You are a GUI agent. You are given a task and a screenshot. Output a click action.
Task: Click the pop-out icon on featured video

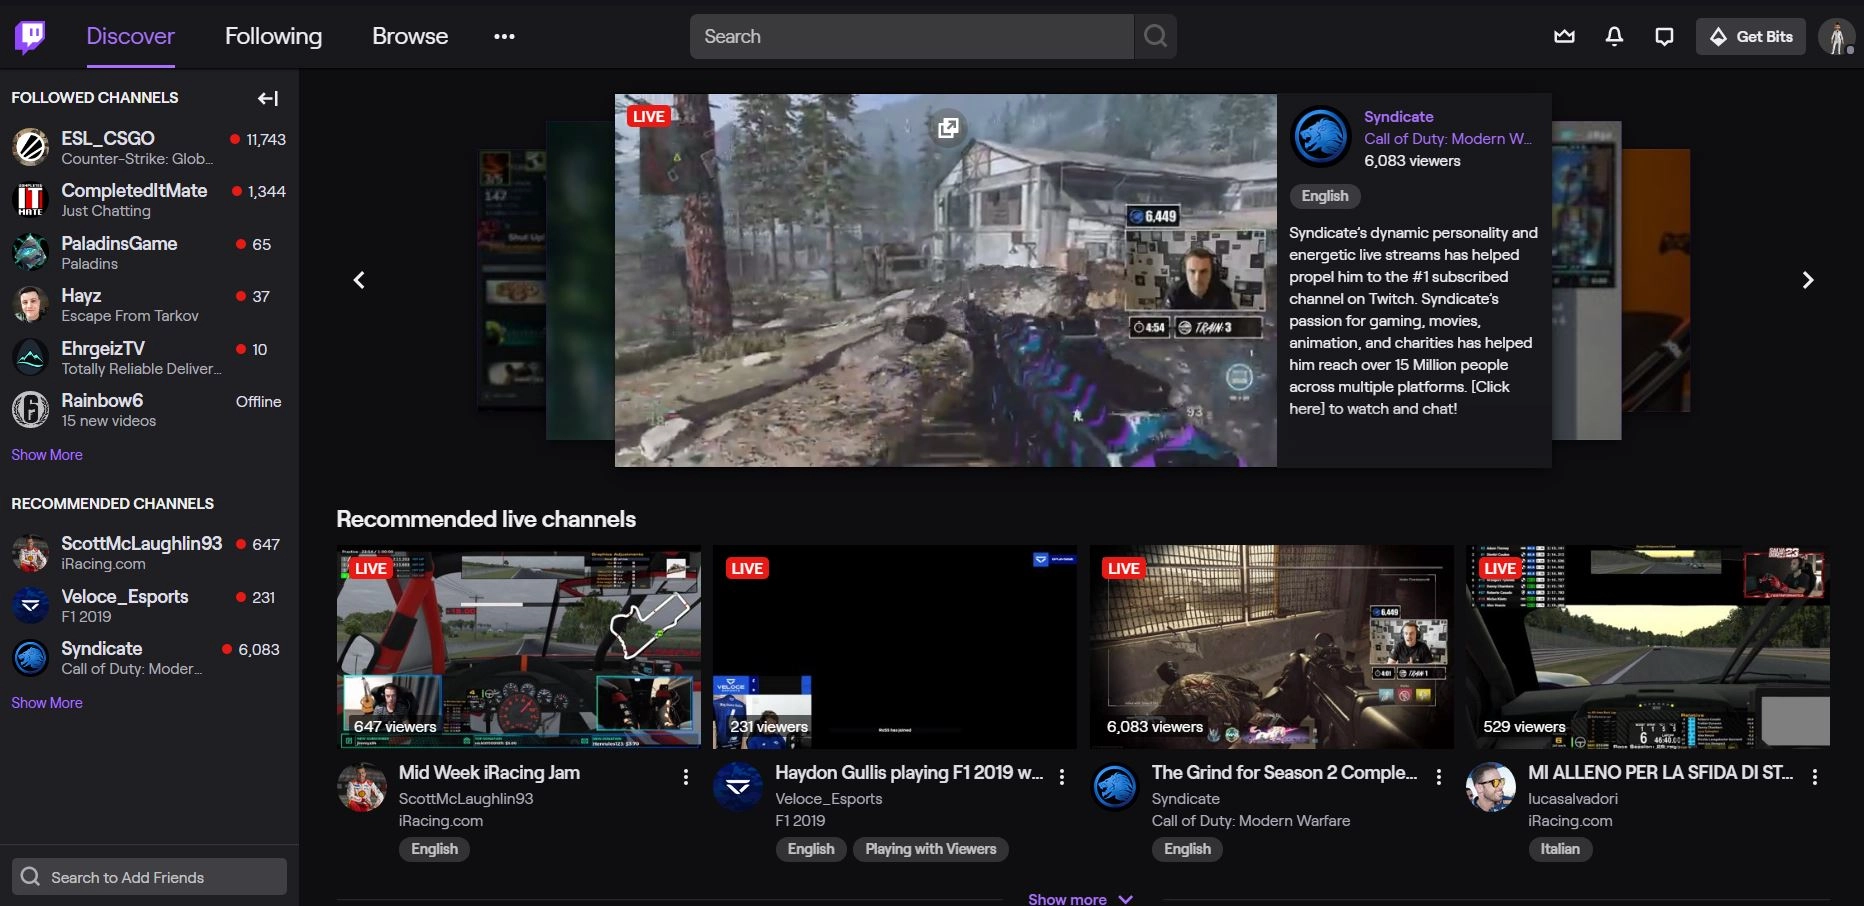948,127
